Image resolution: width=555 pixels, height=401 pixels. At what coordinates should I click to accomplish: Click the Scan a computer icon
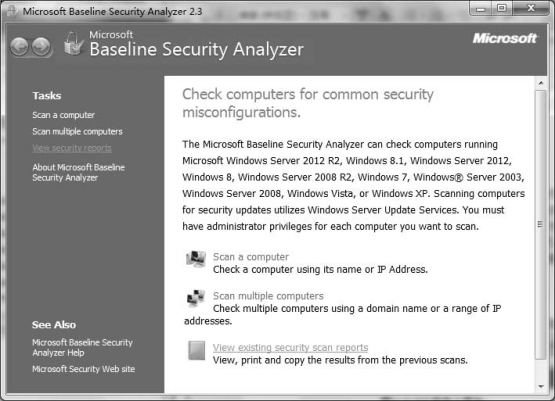196,259
